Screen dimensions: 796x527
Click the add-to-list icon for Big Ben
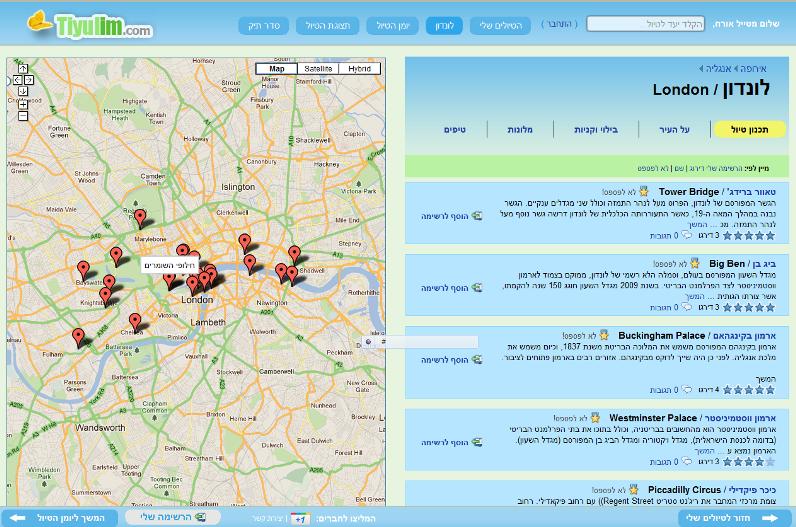(477, 288)
